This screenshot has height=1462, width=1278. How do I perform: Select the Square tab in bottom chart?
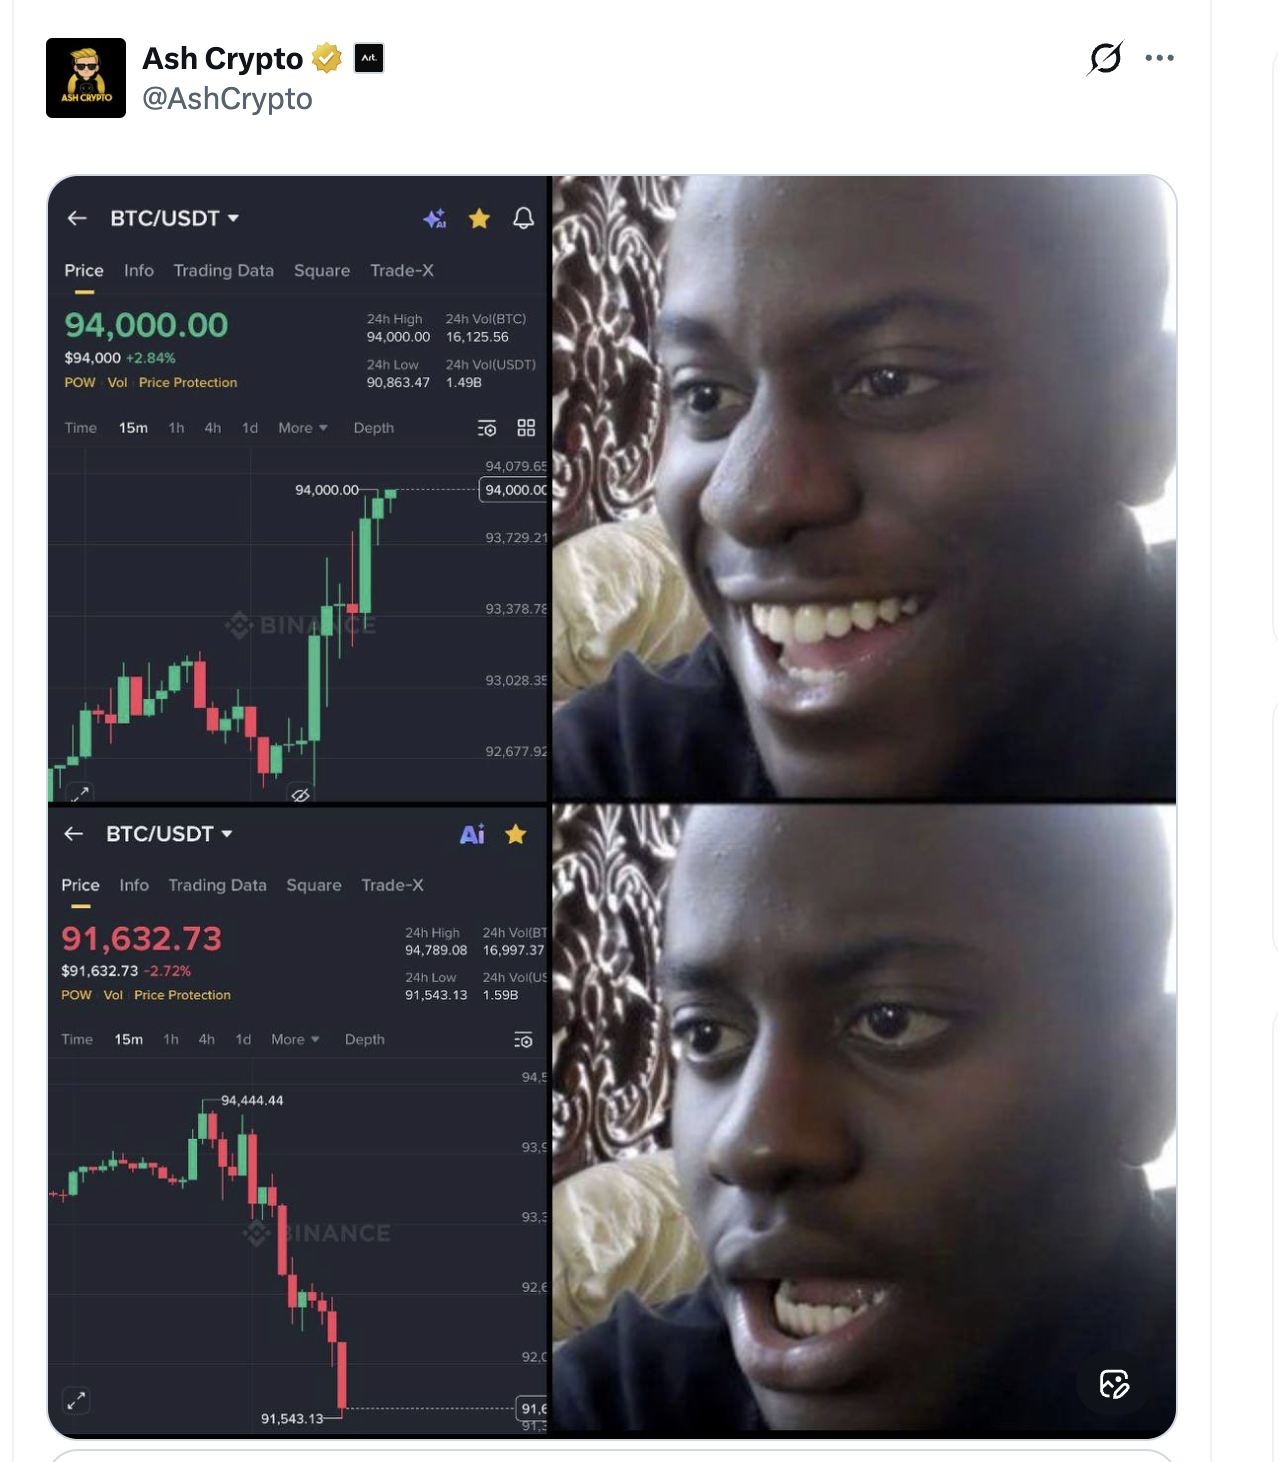coord(314,886)
